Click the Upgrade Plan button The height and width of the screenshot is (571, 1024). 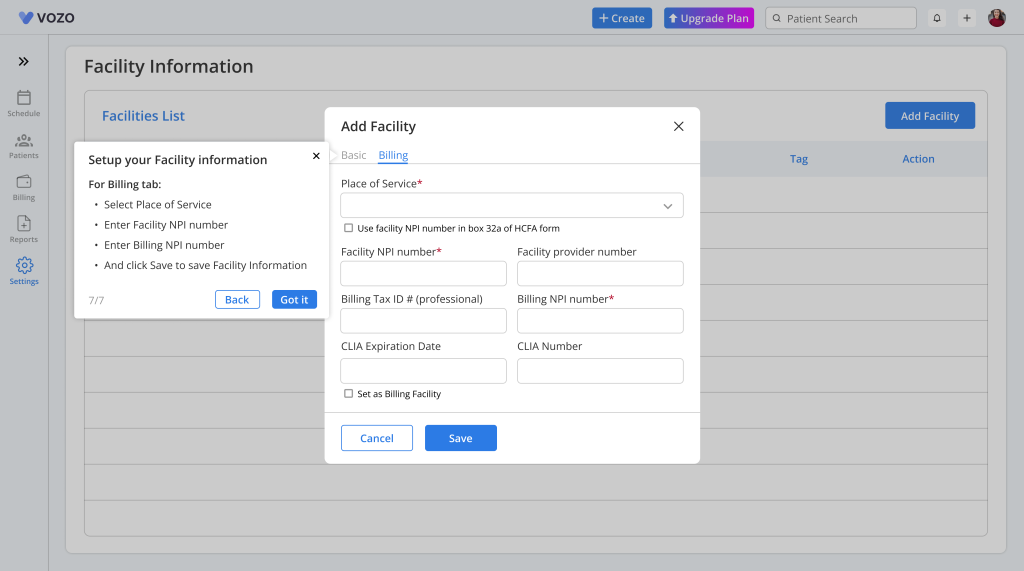pyautogui.click(x=709, y=18)
